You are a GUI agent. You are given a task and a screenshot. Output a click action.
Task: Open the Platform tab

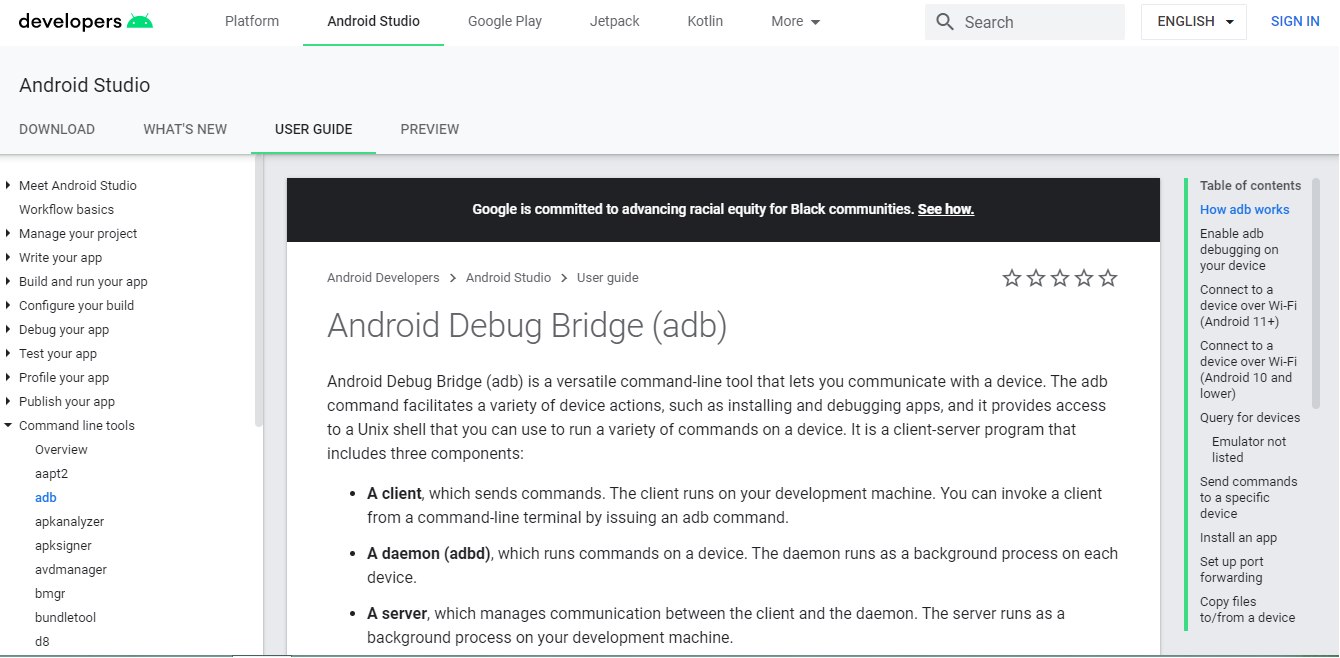point(252,21)
